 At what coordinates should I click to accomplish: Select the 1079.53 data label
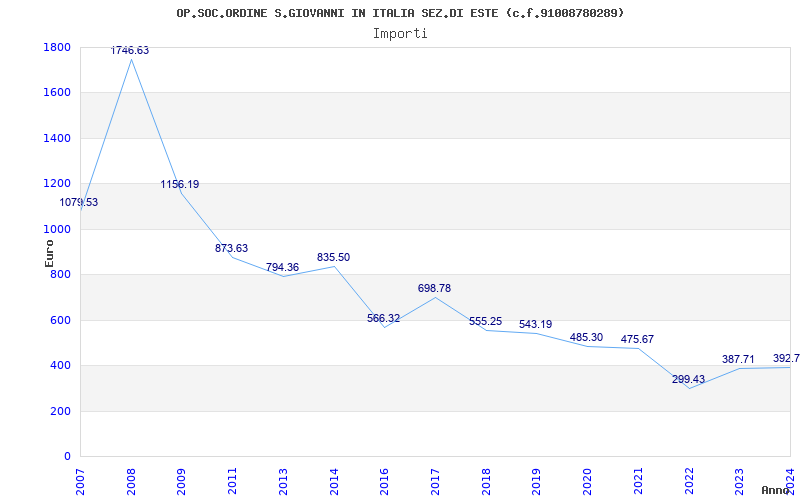[x=79, y=202]
